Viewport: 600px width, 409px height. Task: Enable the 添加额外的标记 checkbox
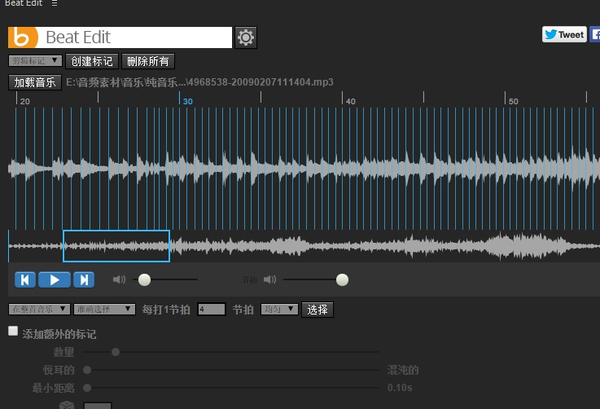pyautogui.click(x=13, y=331)
